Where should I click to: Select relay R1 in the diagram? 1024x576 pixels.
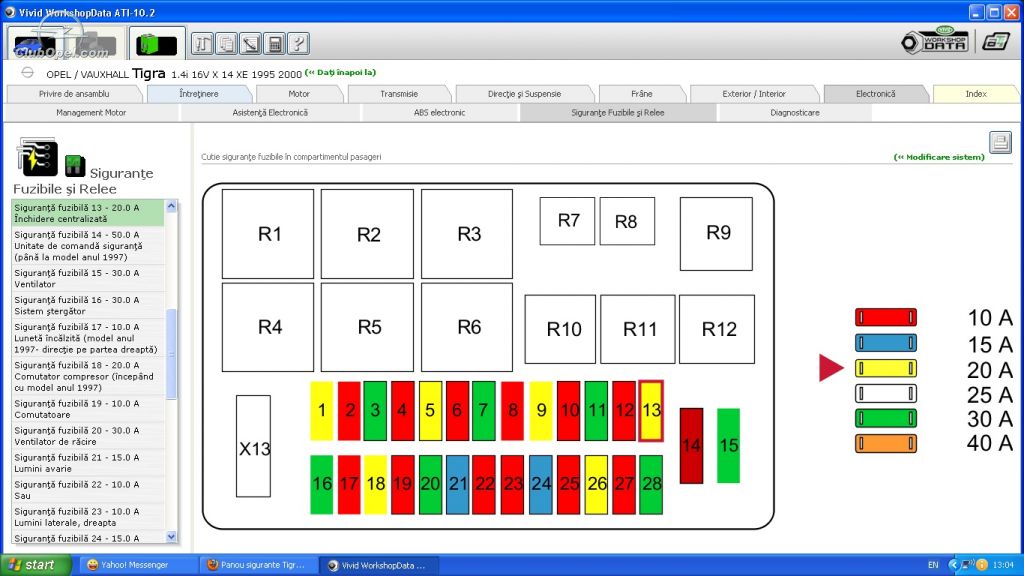tap(268, 234)
